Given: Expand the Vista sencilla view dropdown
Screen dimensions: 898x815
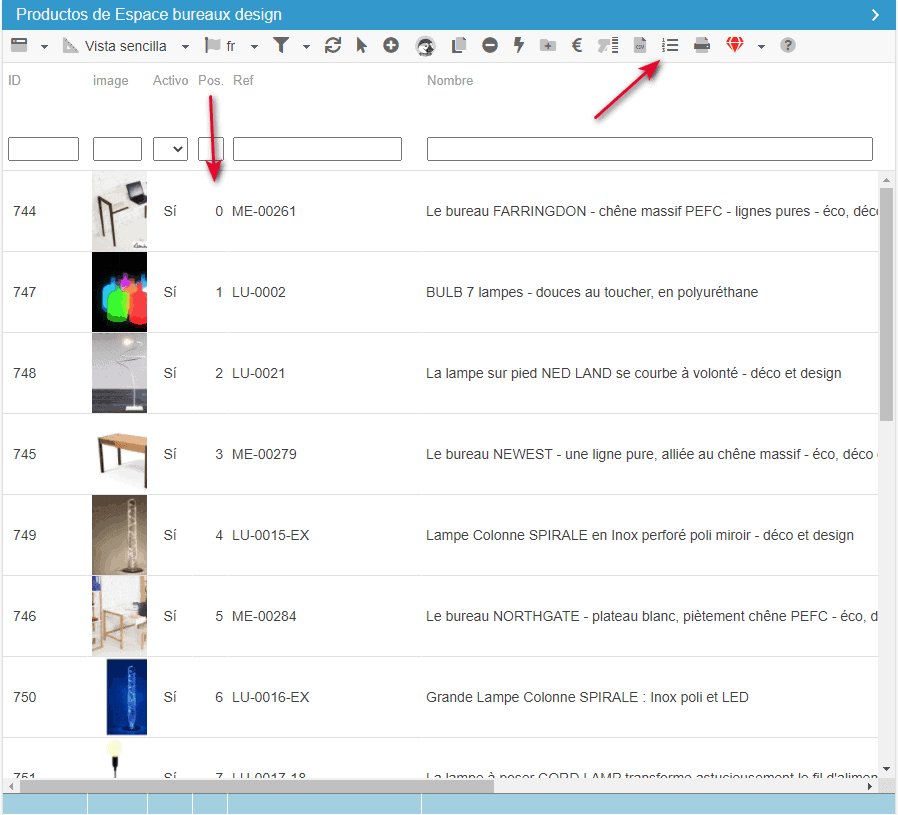Looking at the screenshot, I should [185, 47].
